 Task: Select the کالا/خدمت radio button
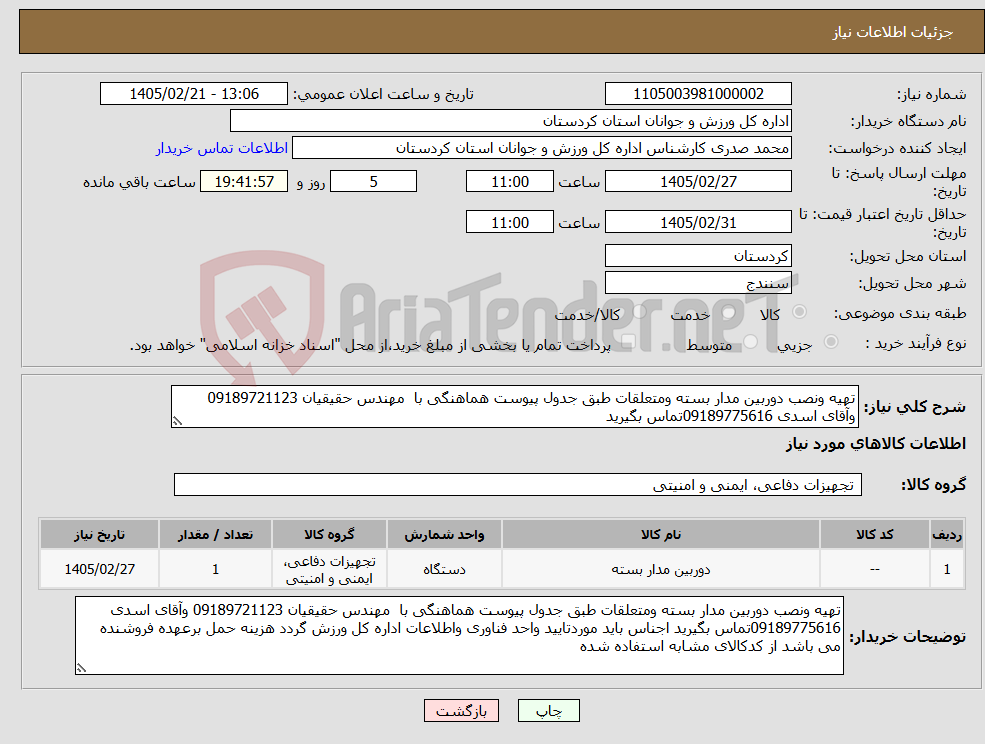click(x=639, y=312)
